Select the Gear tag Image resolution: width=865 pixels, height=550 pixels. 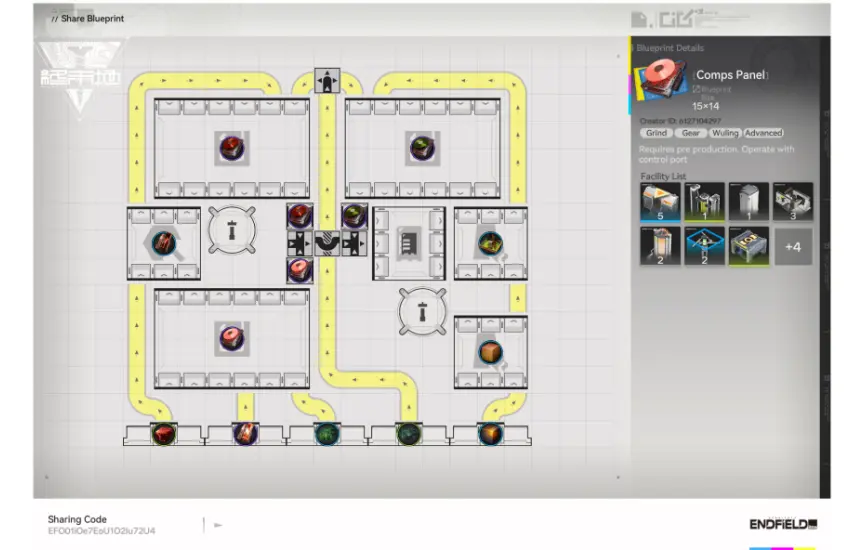pyautogui.click(x=691, y=133)
